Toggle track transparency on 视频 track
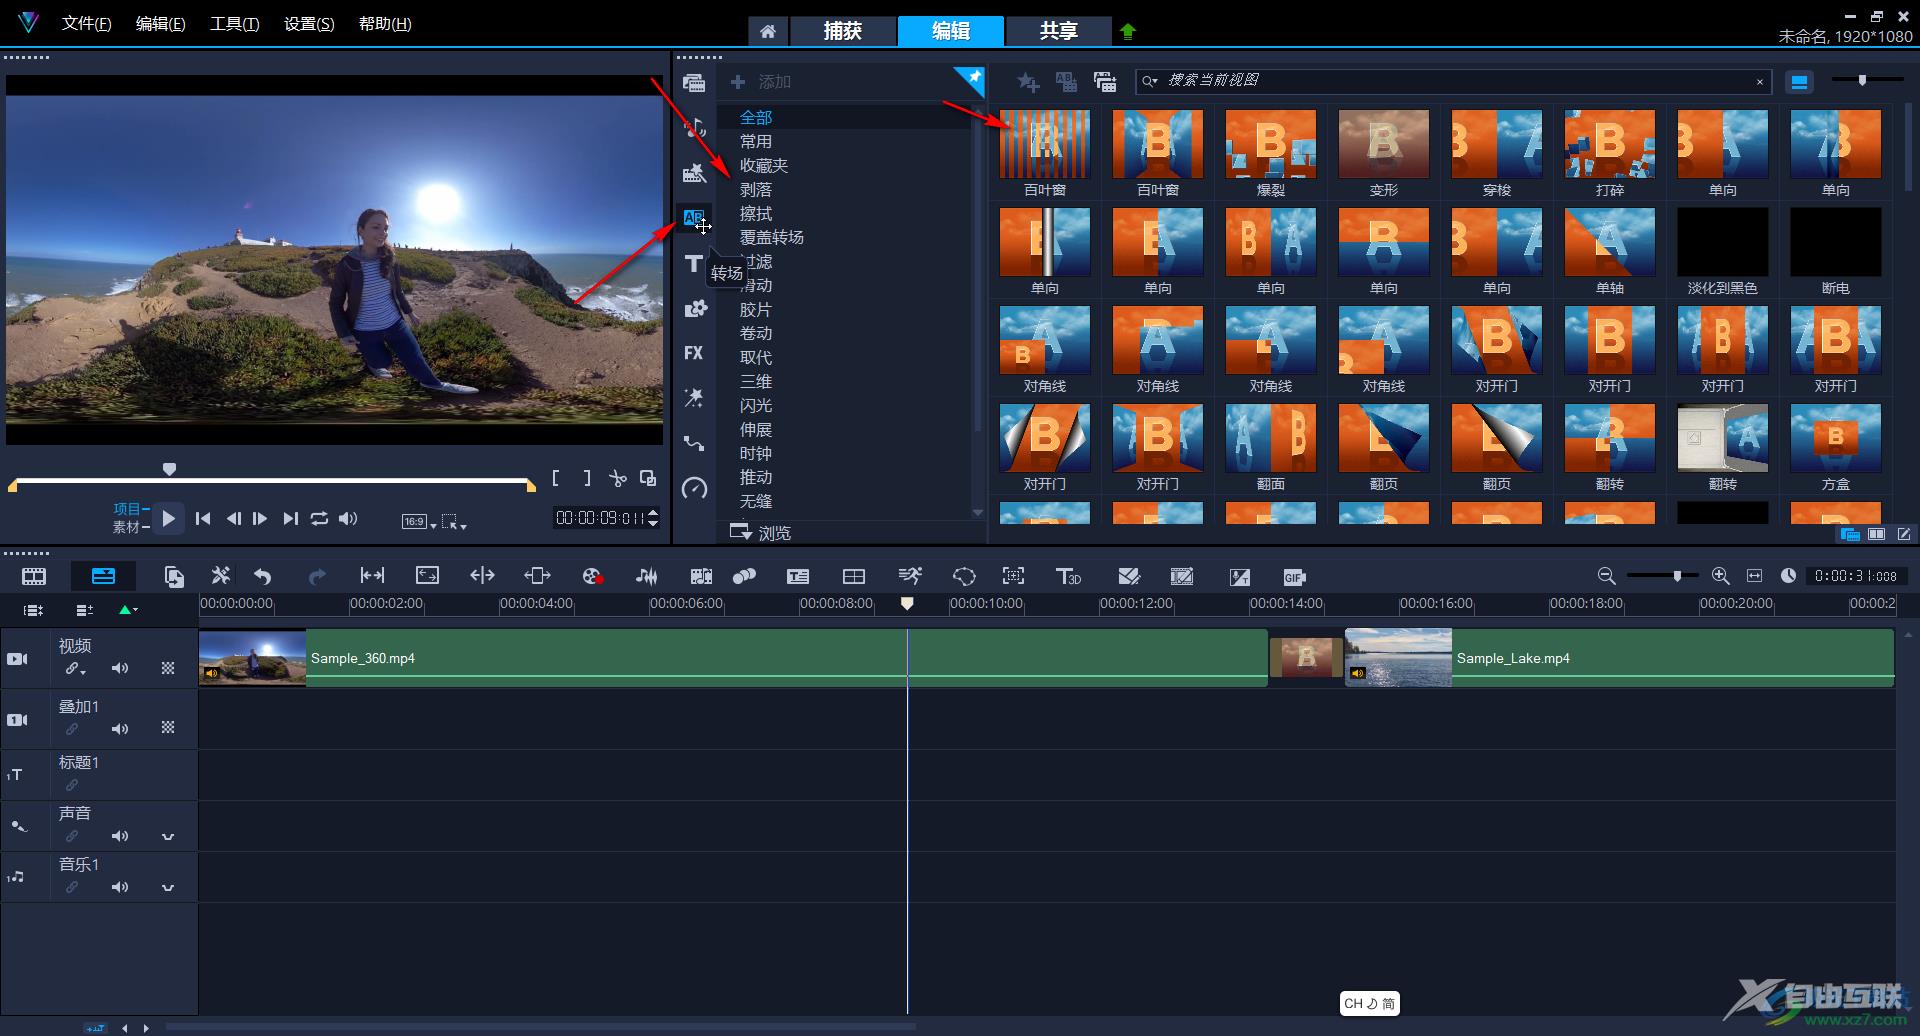The height and width of the screenshot is (1036, 1920). click(x=168, y=668)
